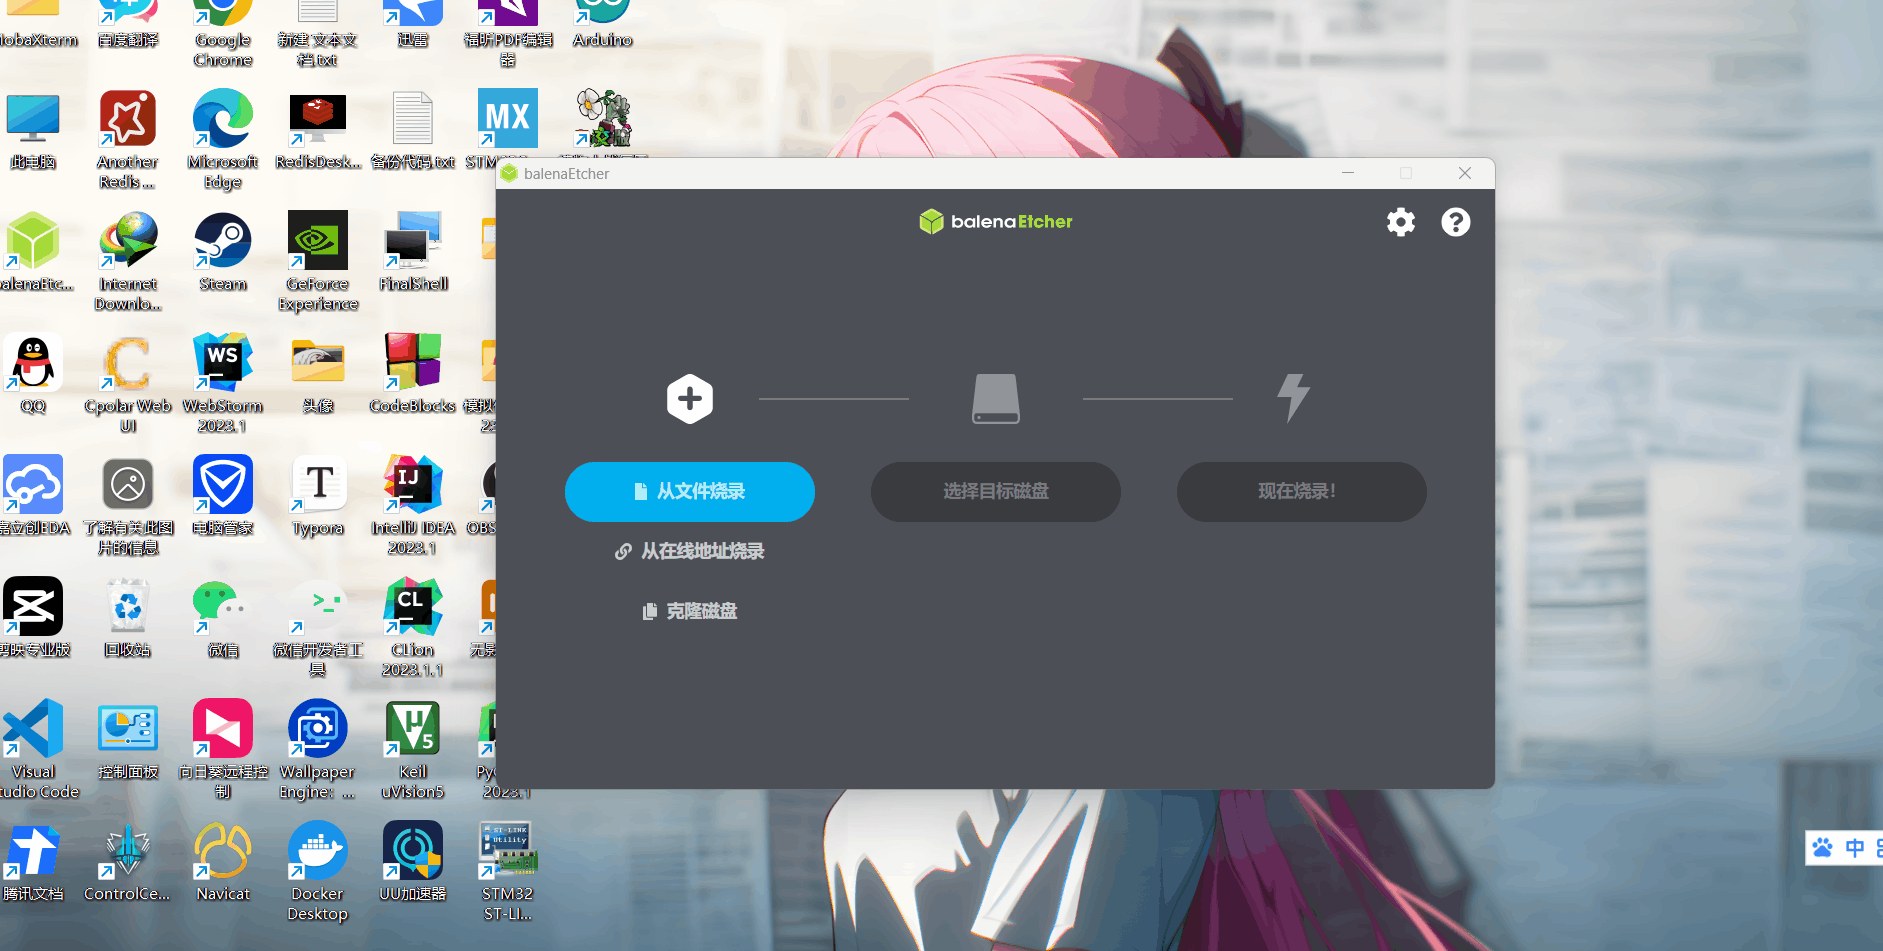Click the plus hexagon source icon
1883x951 pixels.
coord(690,399)
